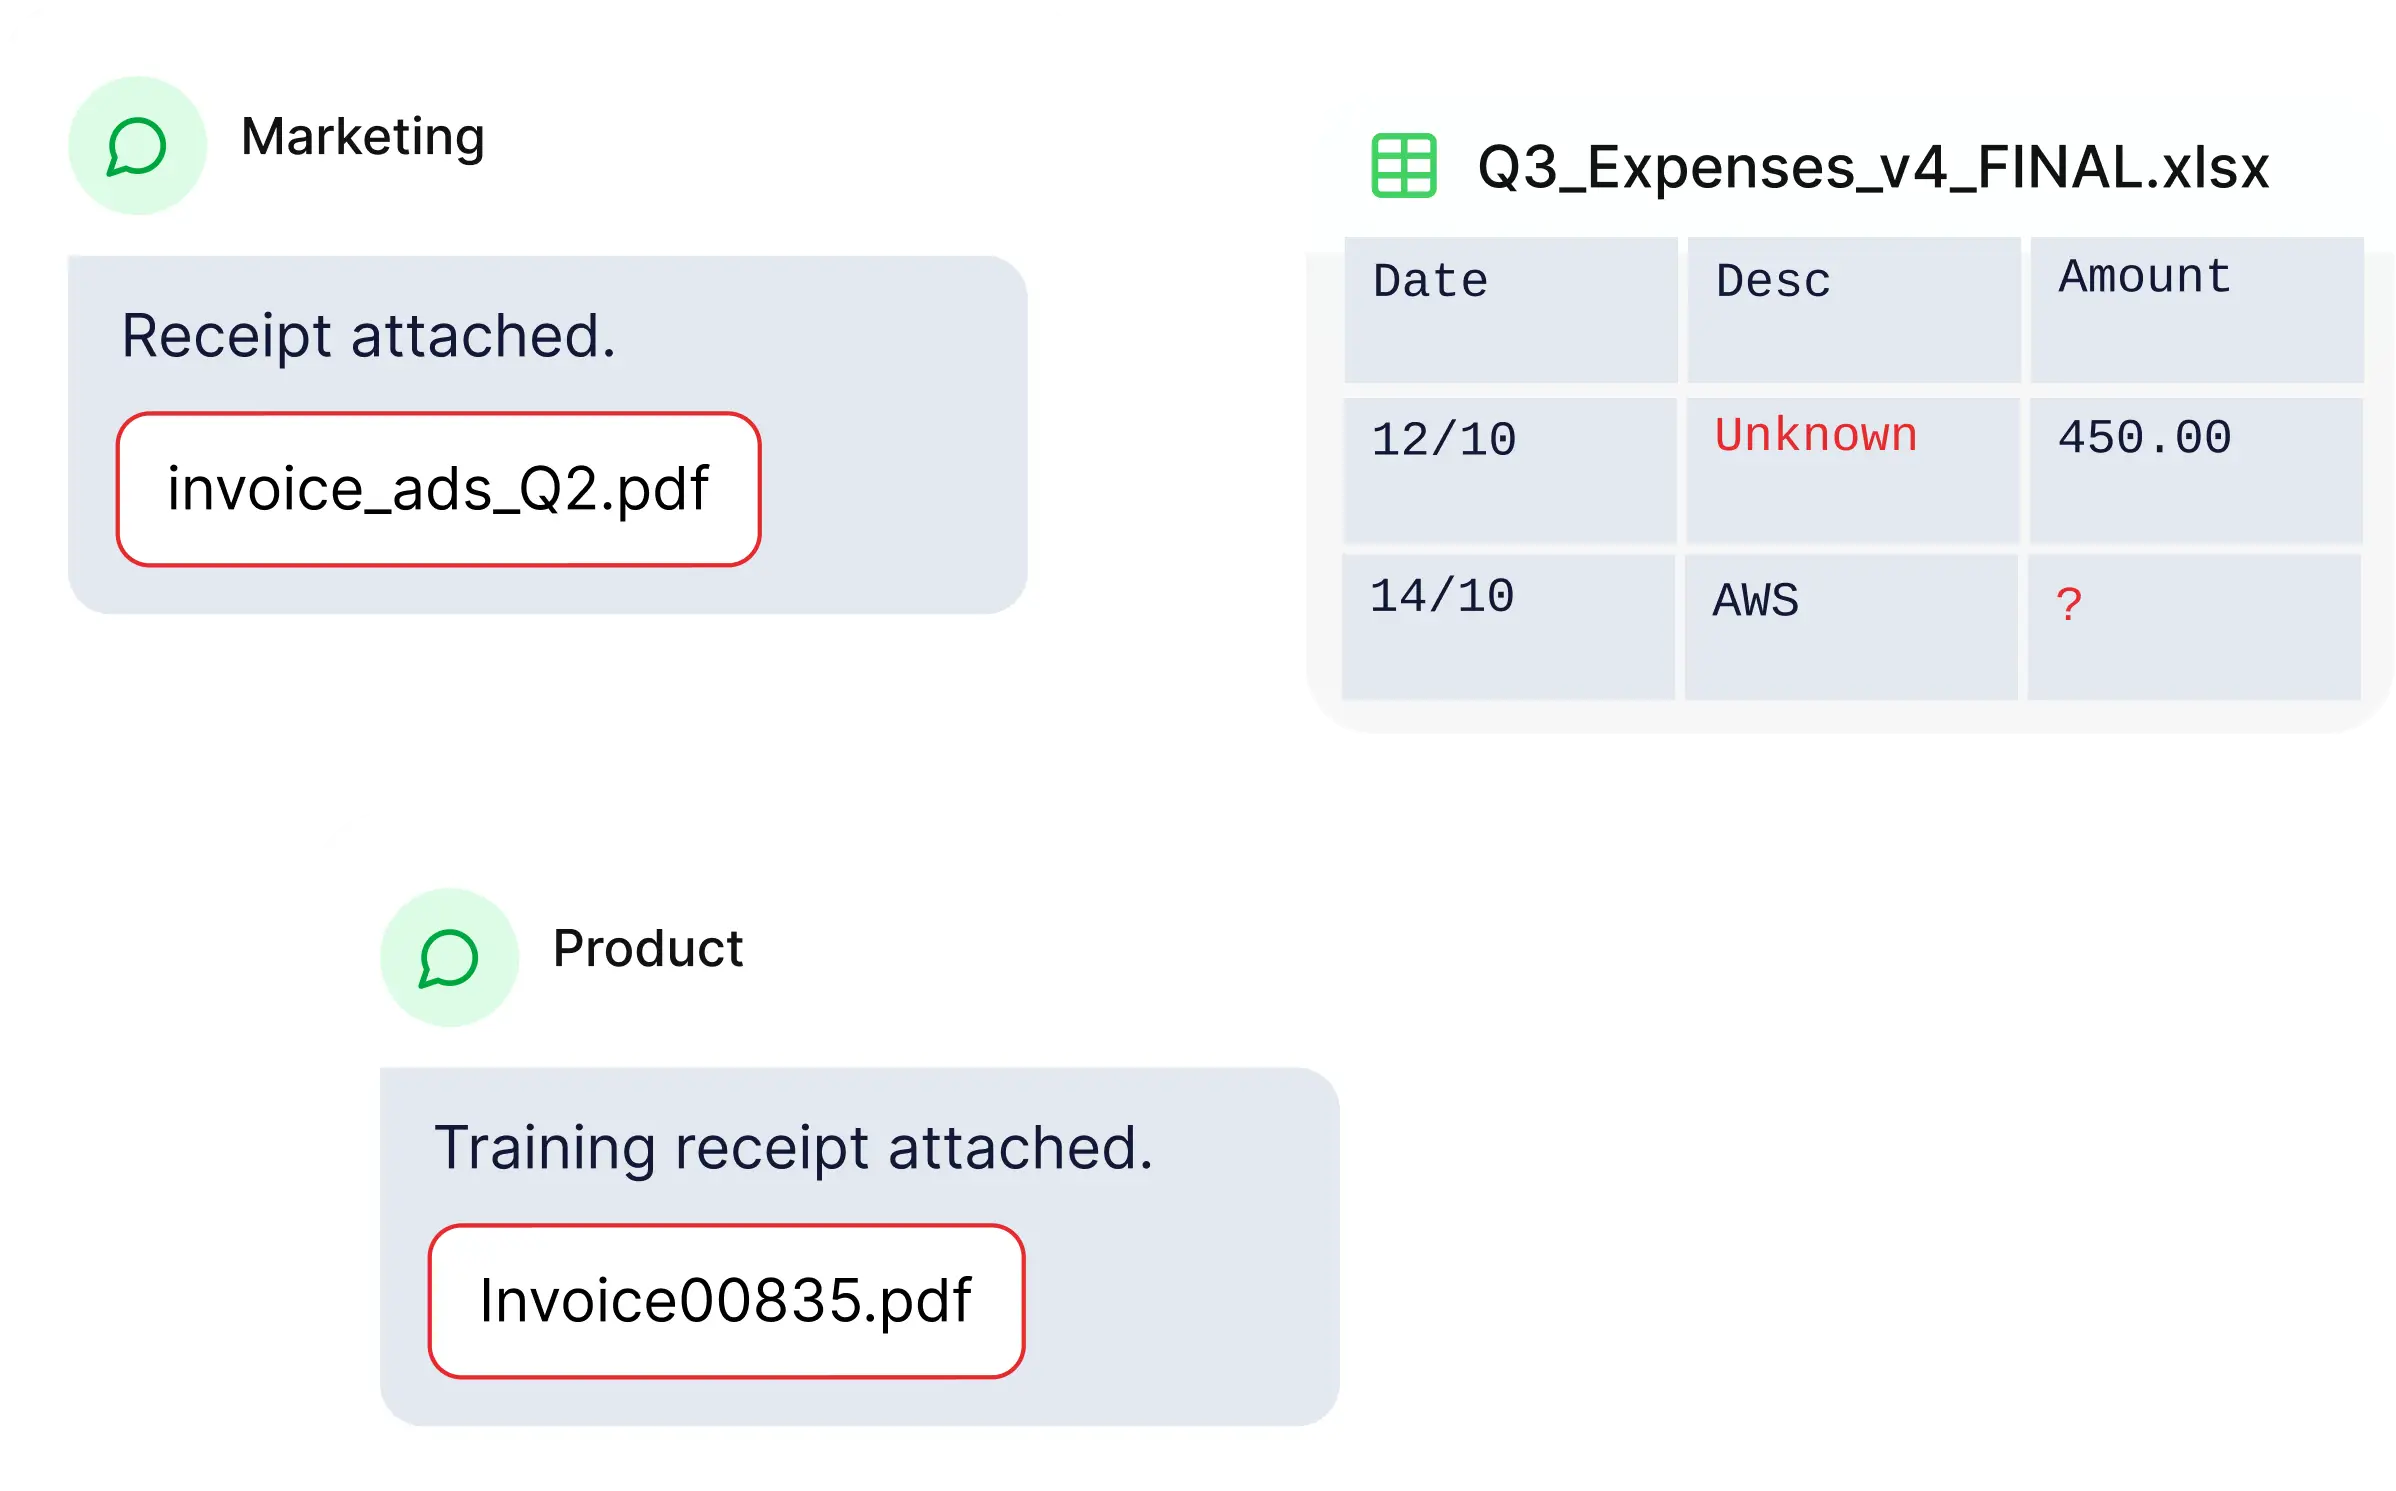Select the AWS description cell

pos(1851,626)
